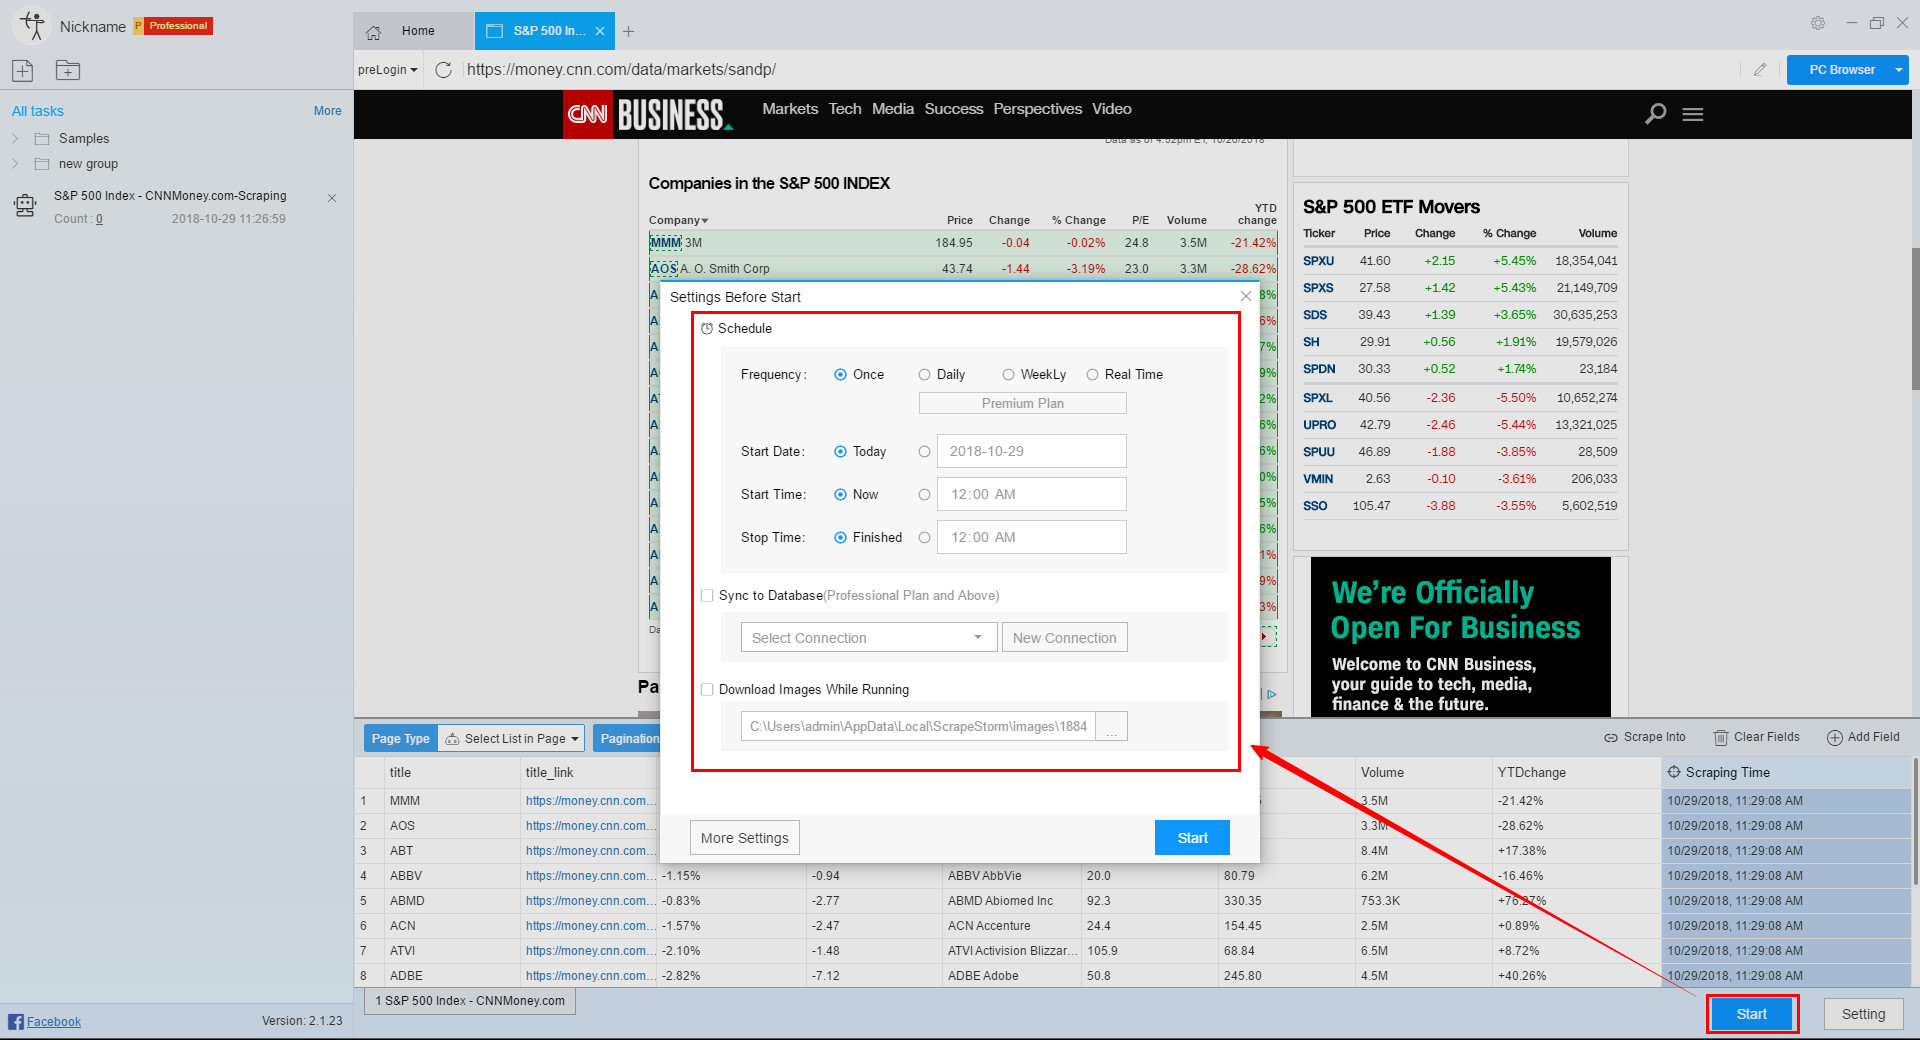
Task: Click the custom start date field
Action: [1032, 451]
